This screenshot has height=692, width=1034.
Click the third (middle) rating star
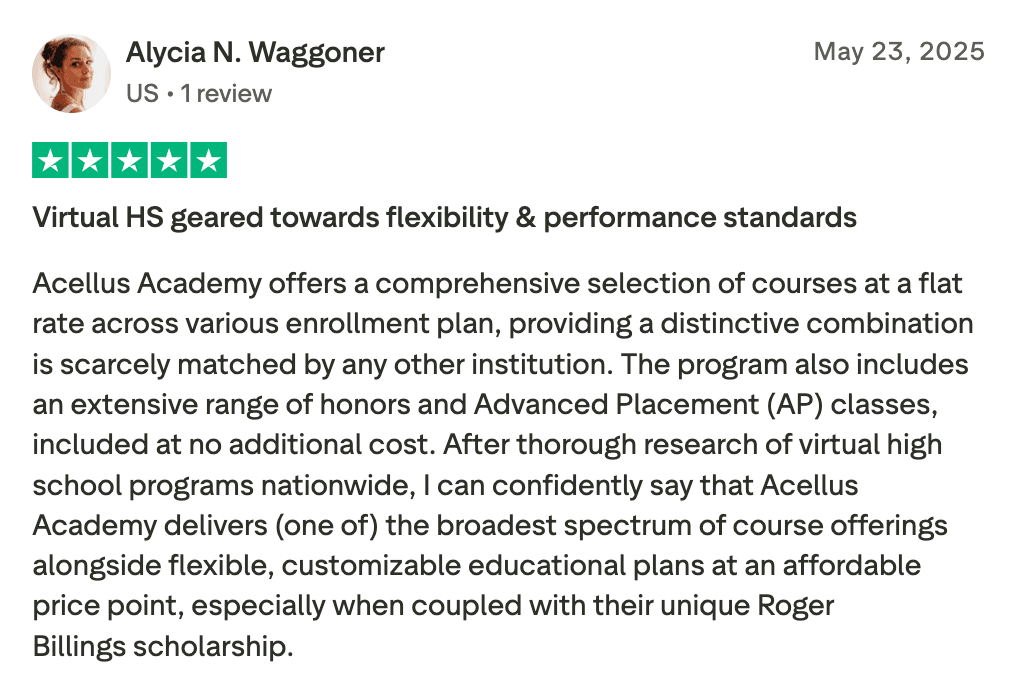pos(130,161)
